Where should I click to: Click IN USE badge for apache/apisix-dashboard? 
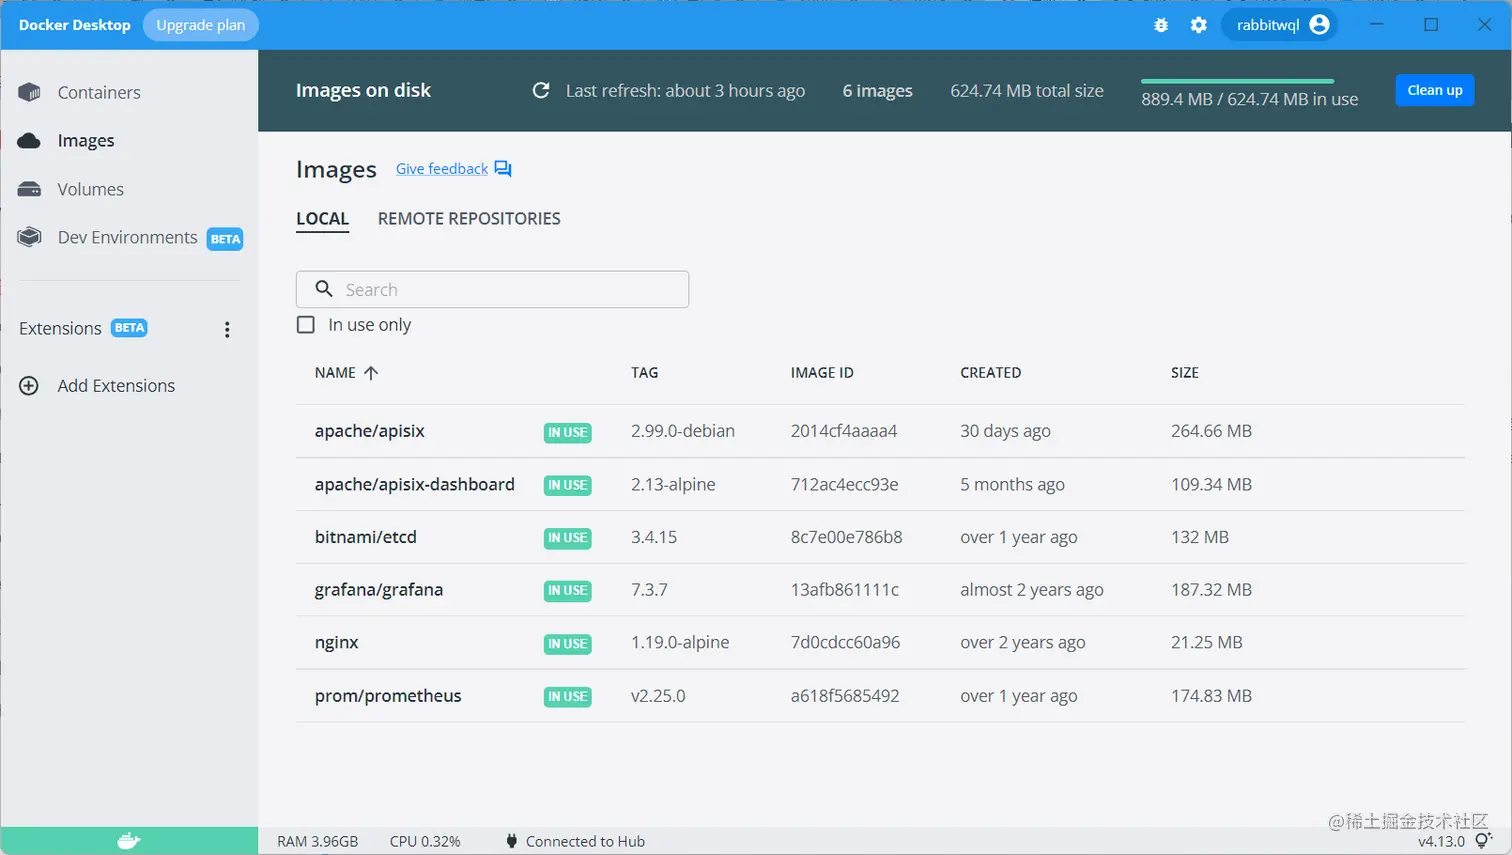pyautogui.click(x=567, y=485)
